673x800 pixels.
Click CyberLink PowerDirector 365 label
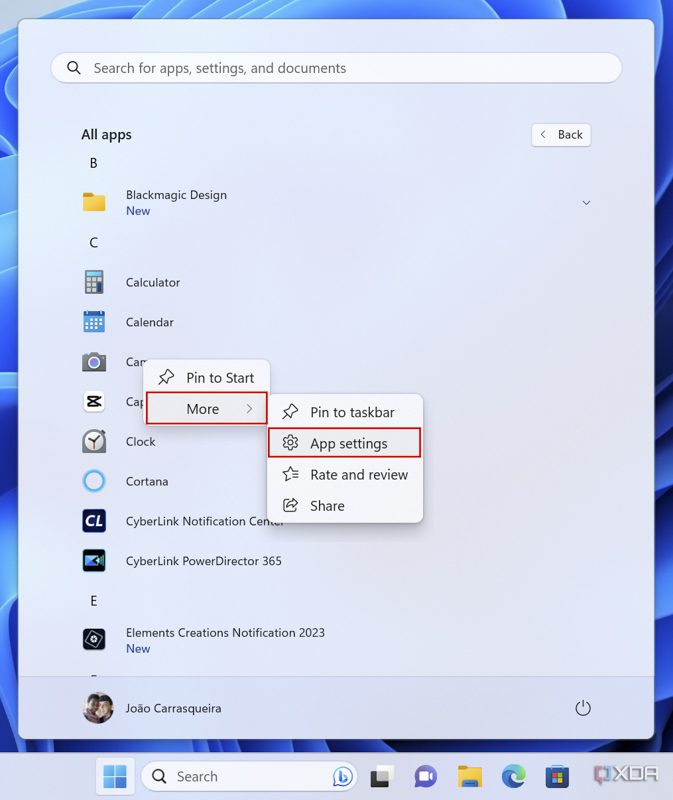[x=204, y=561]
